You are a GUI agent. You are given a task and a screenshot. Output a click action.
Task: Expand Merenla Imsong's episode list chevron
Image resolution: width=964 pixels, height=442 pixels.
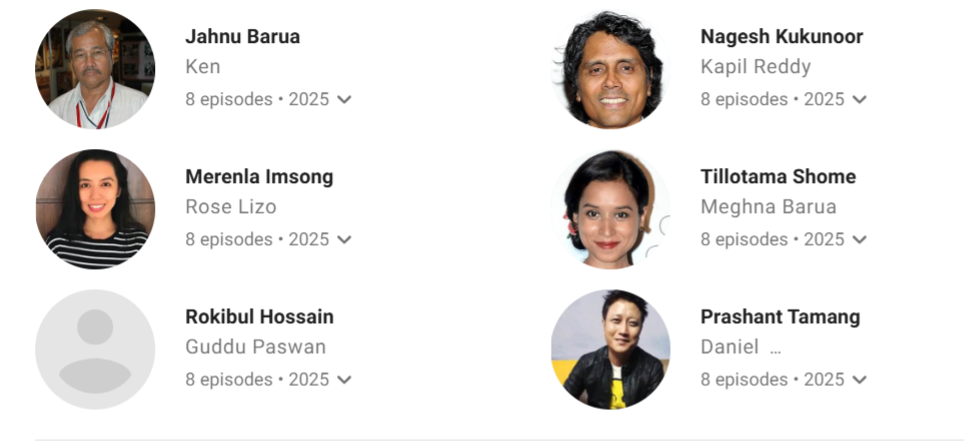point(345,240)
